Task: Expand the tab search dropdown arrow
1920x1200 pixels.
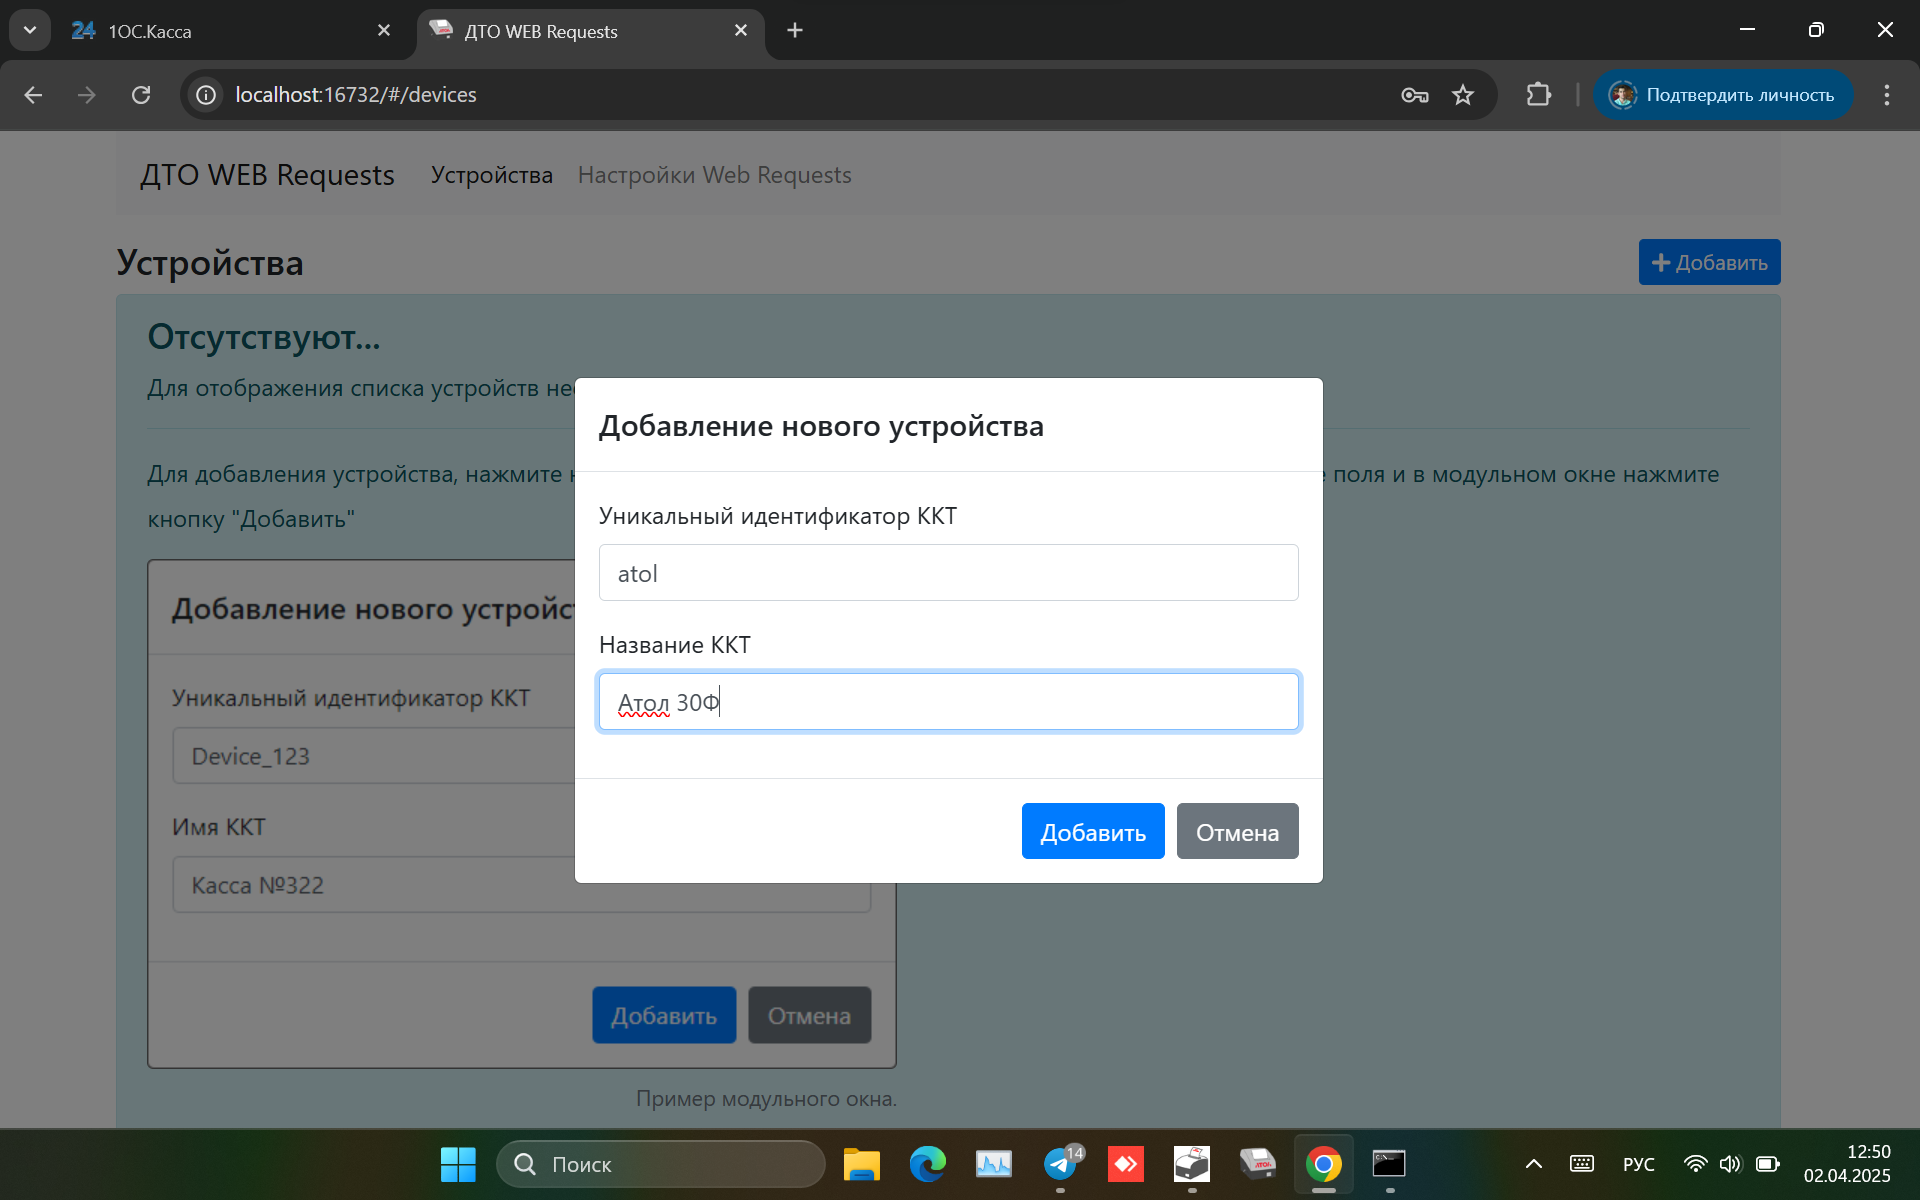Action: point(30,30)
